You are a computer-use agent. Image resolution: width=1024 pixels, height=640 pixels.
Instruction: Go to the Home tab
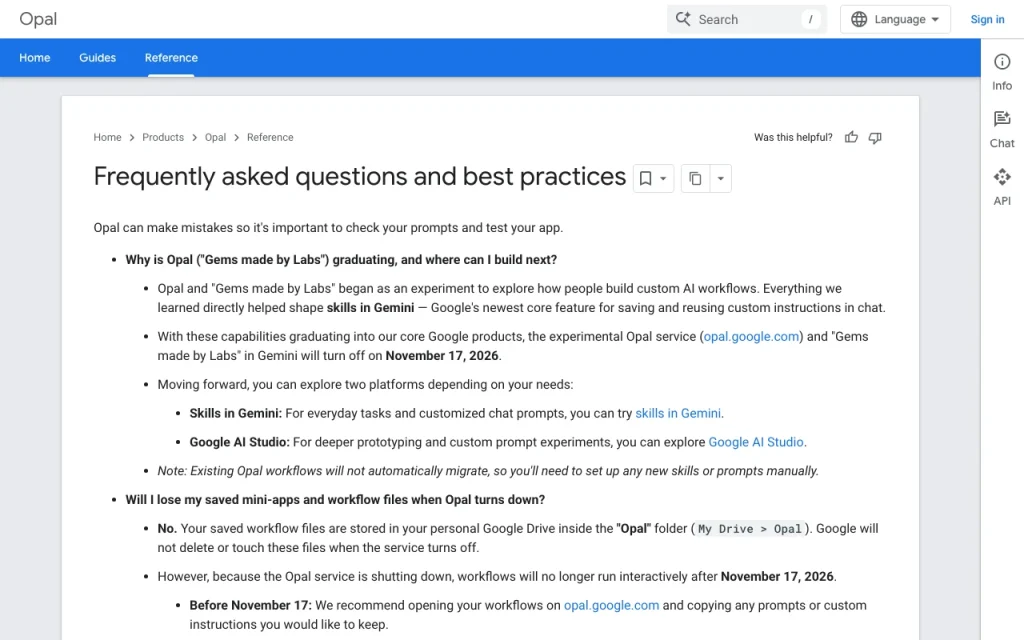(x=35, y=57)
